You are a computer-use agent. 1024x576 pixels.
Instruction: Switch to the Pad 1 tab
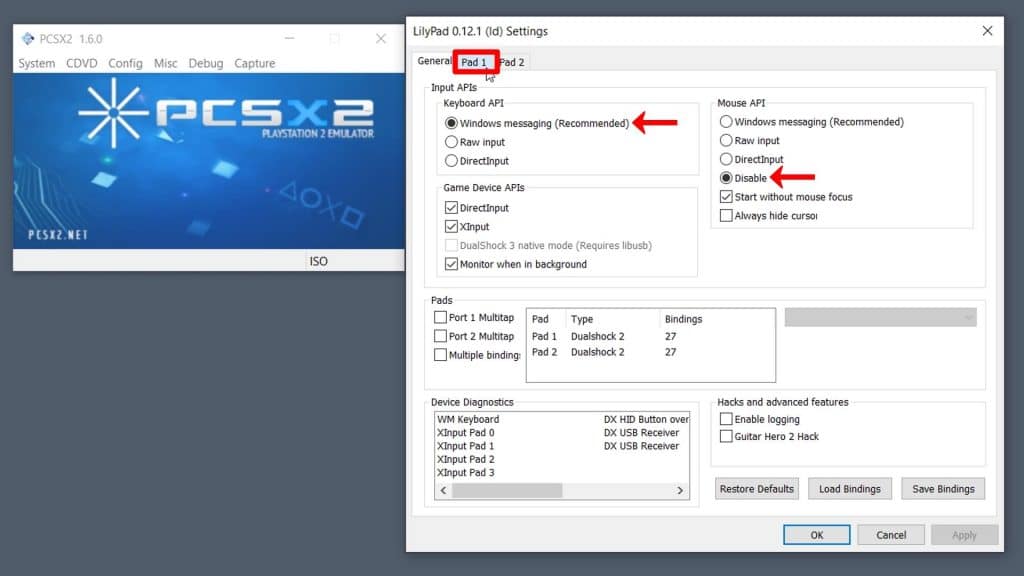(474, 62)
